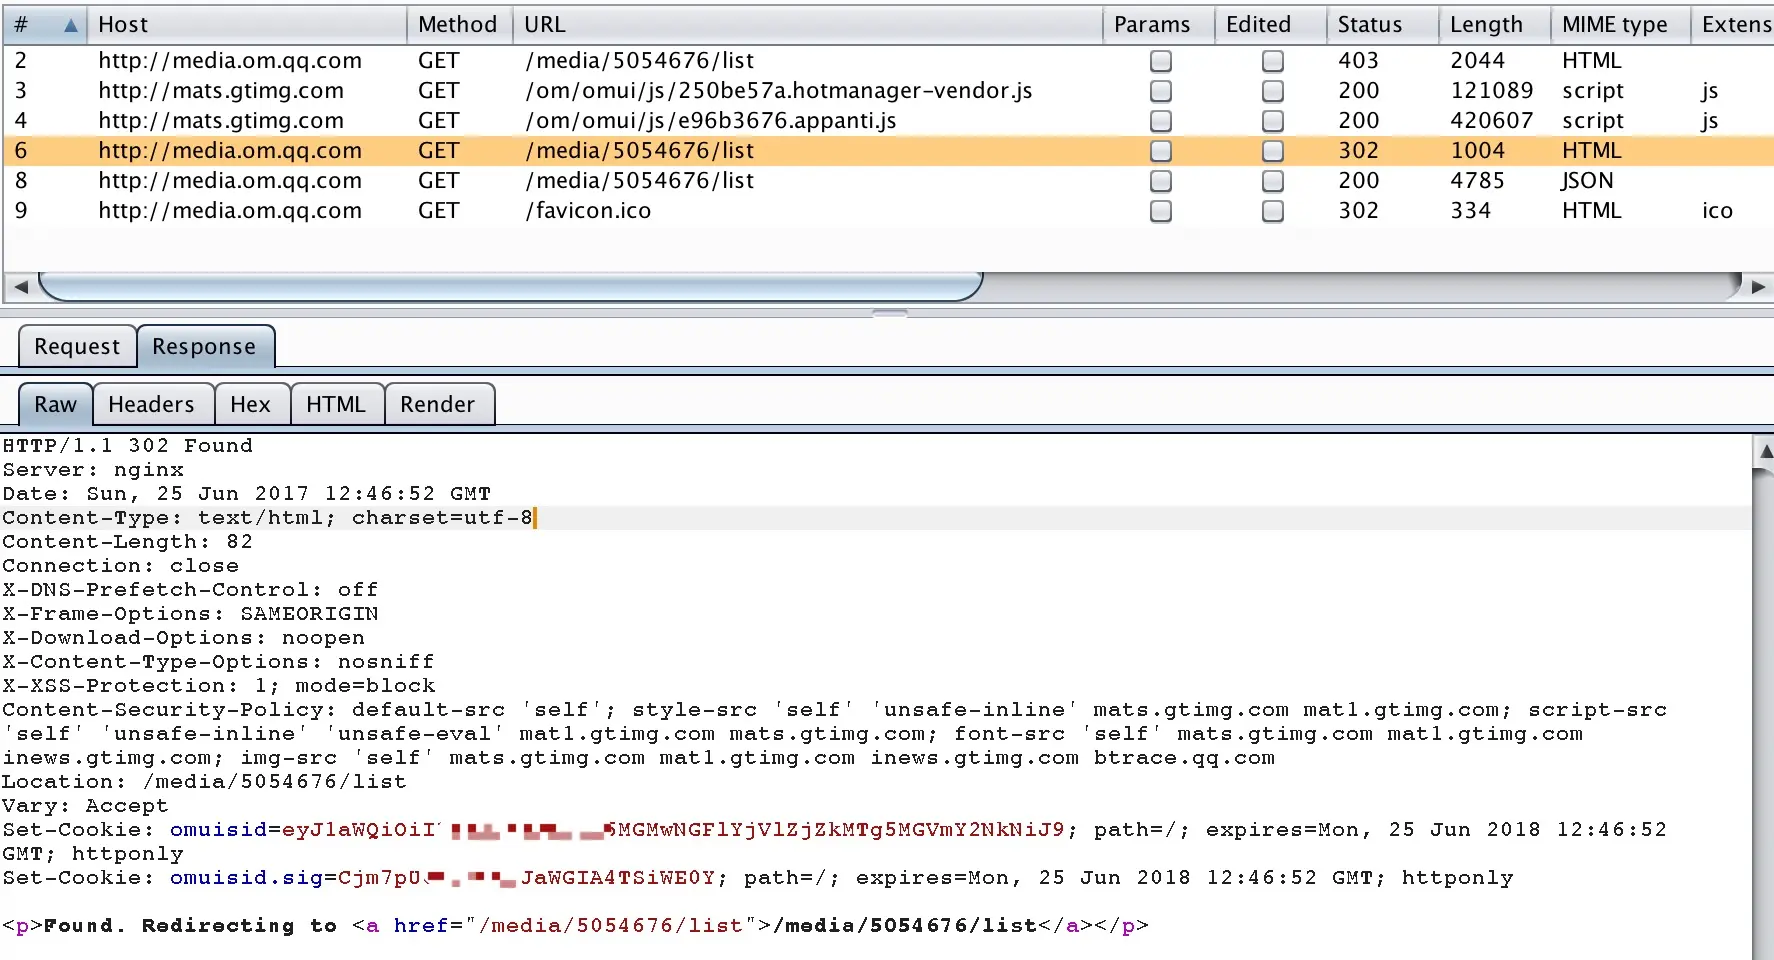The width and height of the screenshot is (1774, 960).
Task: Sort by Status column header
Action: pyautogui.click(x=1382, y=25)
